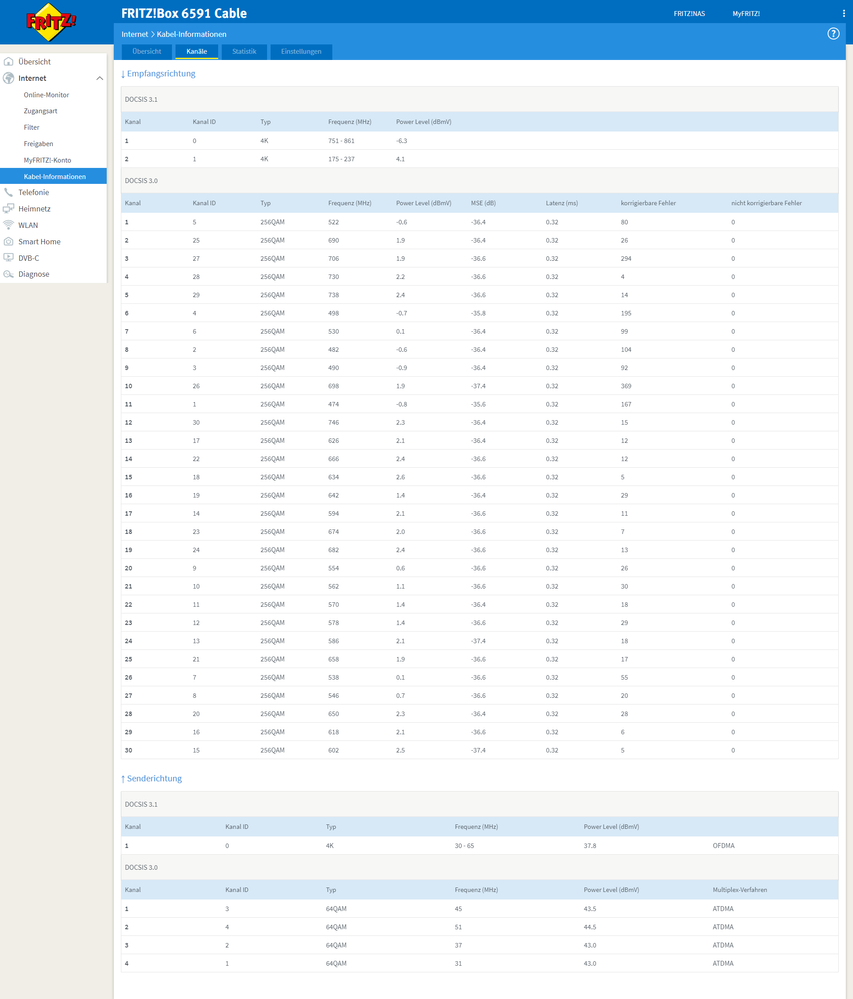The width and height of the screenshot is (853, 999).
Task: Open the Übersicht tab in Kabel-Informationen
Action: (147, 51)
